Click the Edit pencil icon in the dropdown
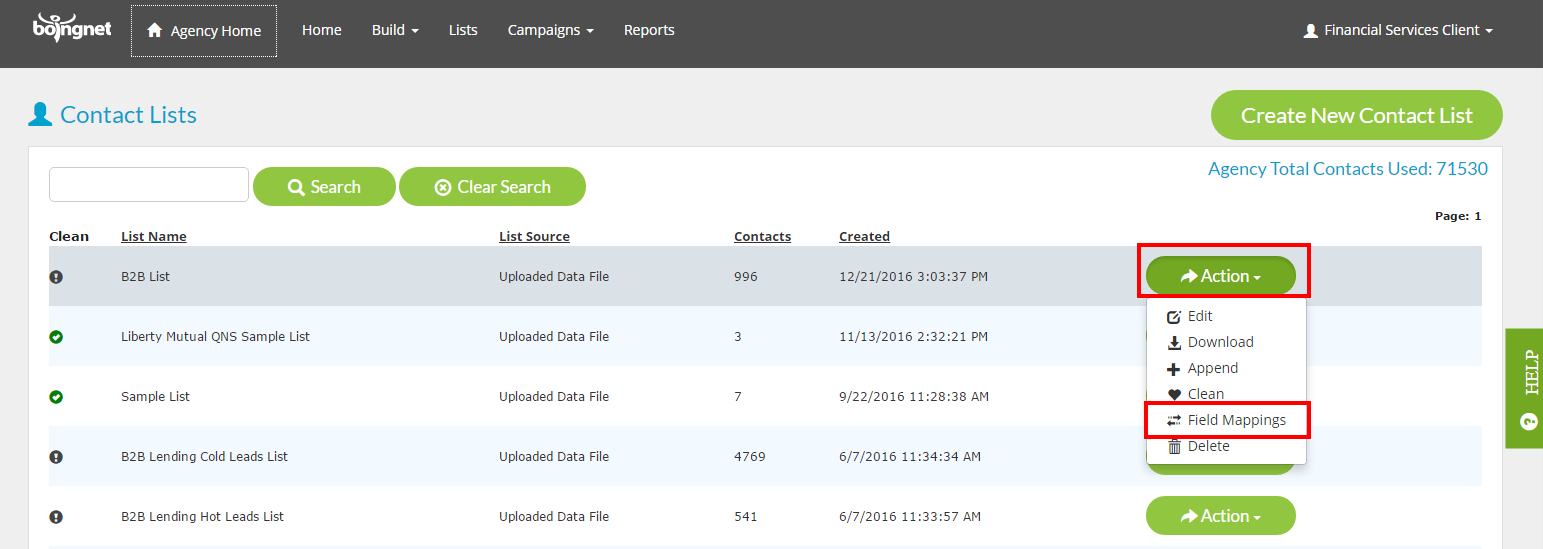Image resolution: width=1543 pixels, height=549 pixels. [x=1174, y=316]
